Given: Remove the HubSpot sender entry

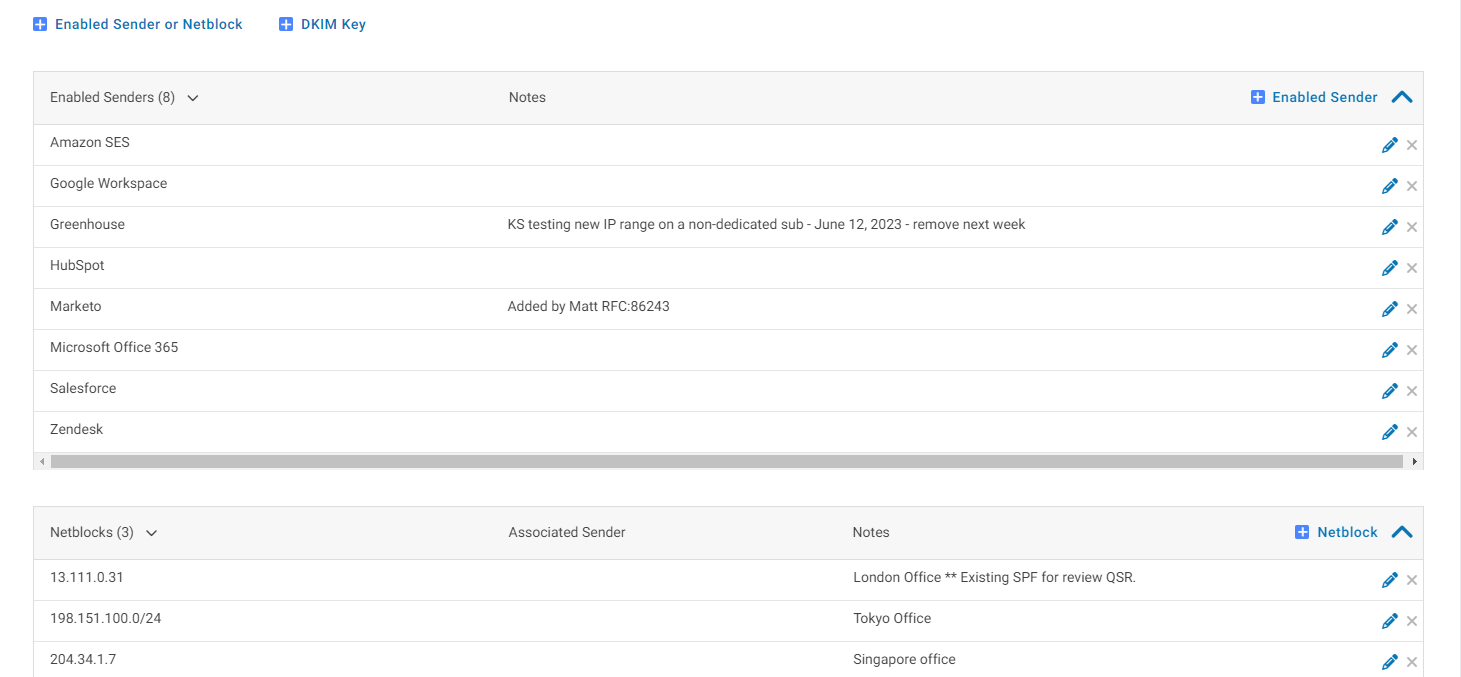Looking at the screenshot, I should pos(1412,267).
